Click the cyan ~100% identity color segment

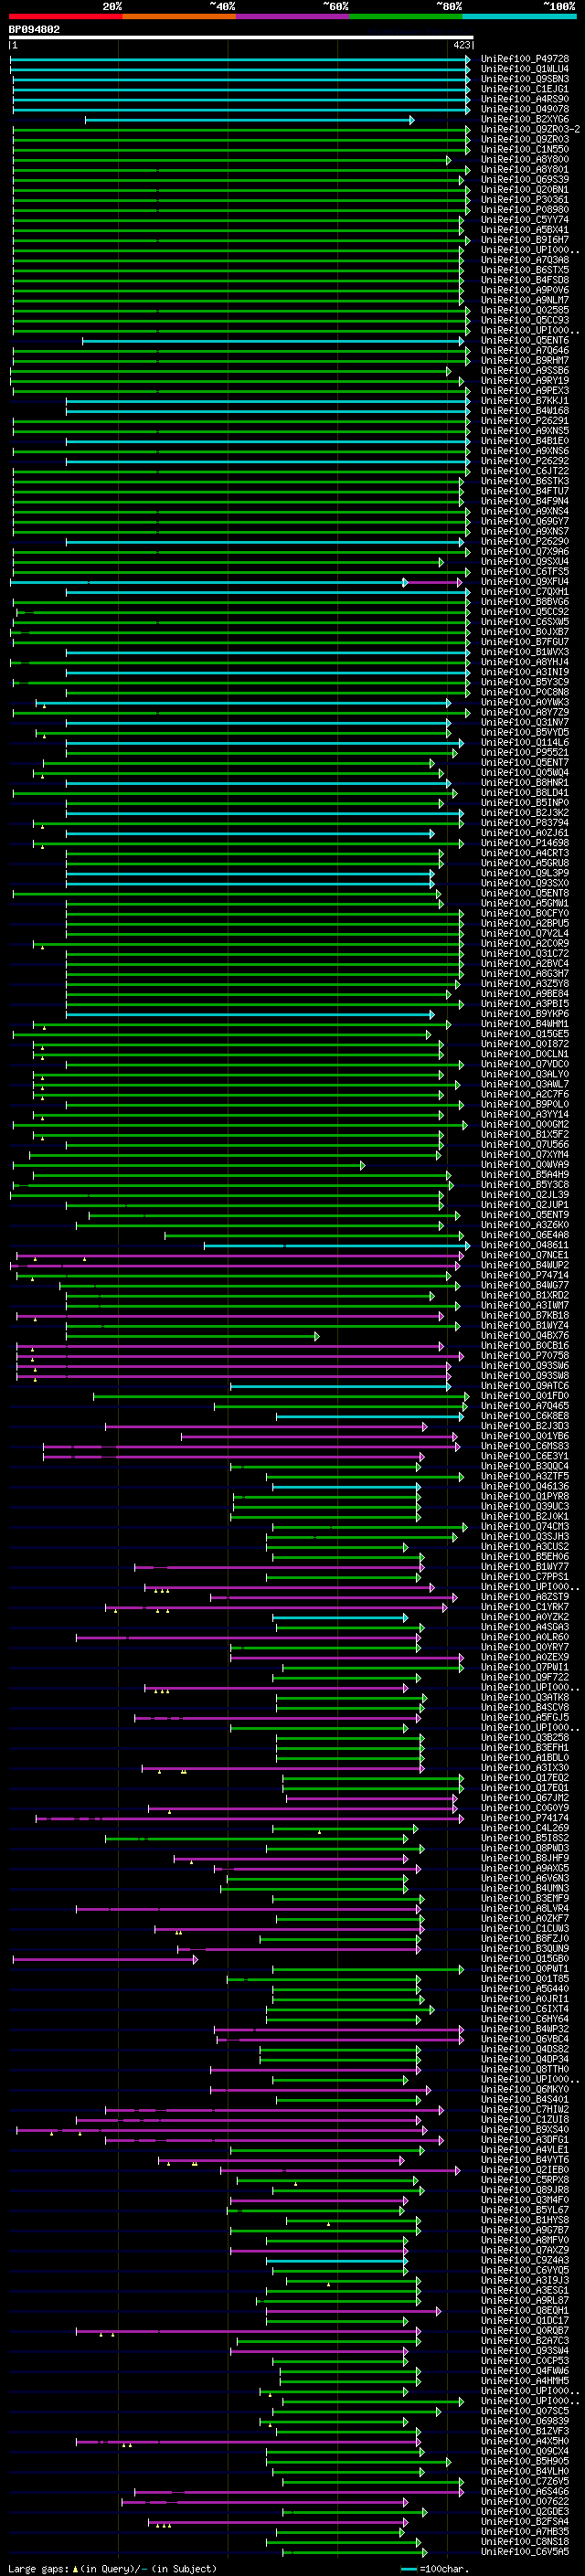pos(519,16)
